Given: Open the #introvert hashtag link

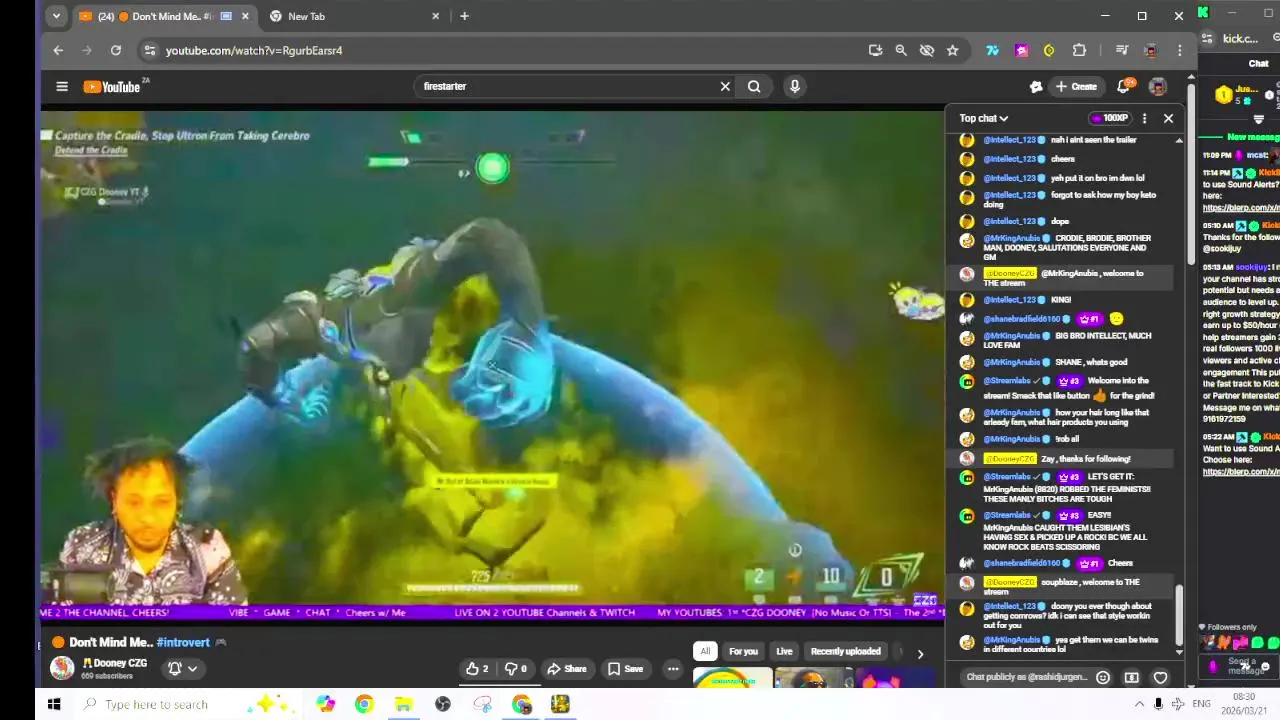Looking at the screenshot, I should [183, 642].
